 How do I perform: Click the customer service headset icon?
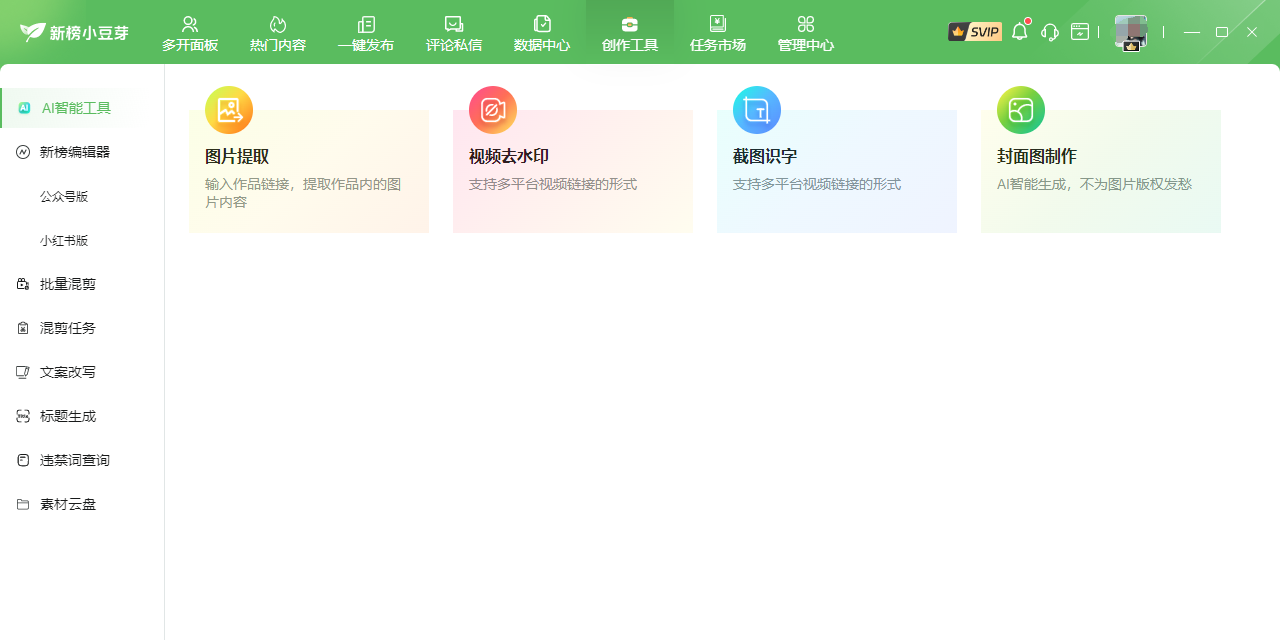pos(1049,32)
